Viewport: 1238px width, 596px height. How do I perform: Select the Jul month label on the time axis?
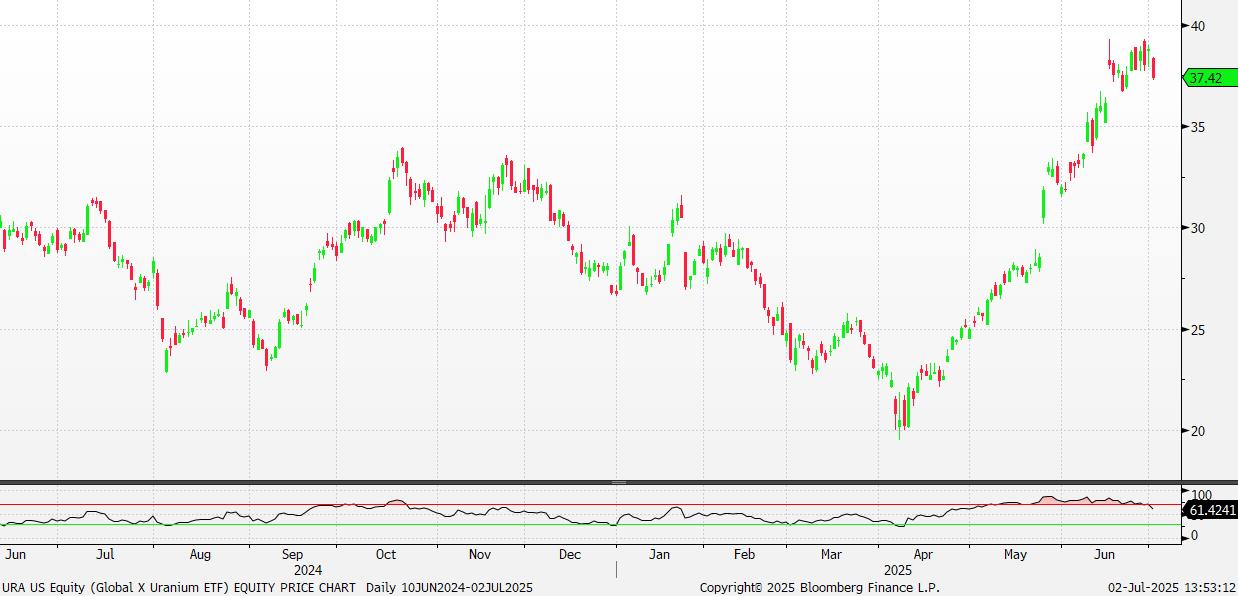pos(105,554)
